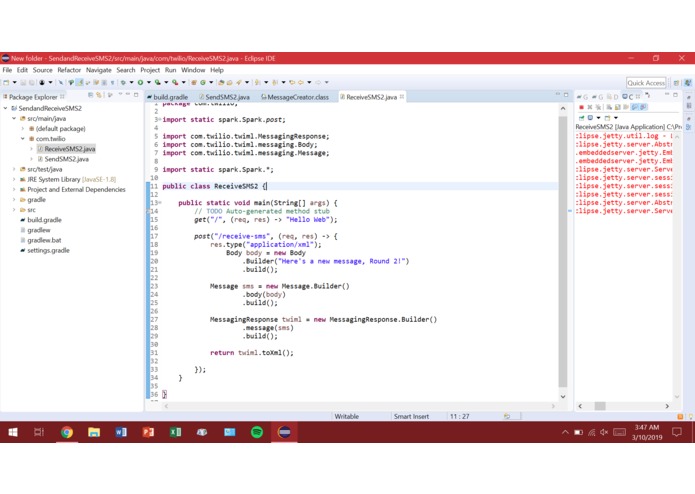
Task: Open Spotify from the taskbar
Action: click(257, 432)
